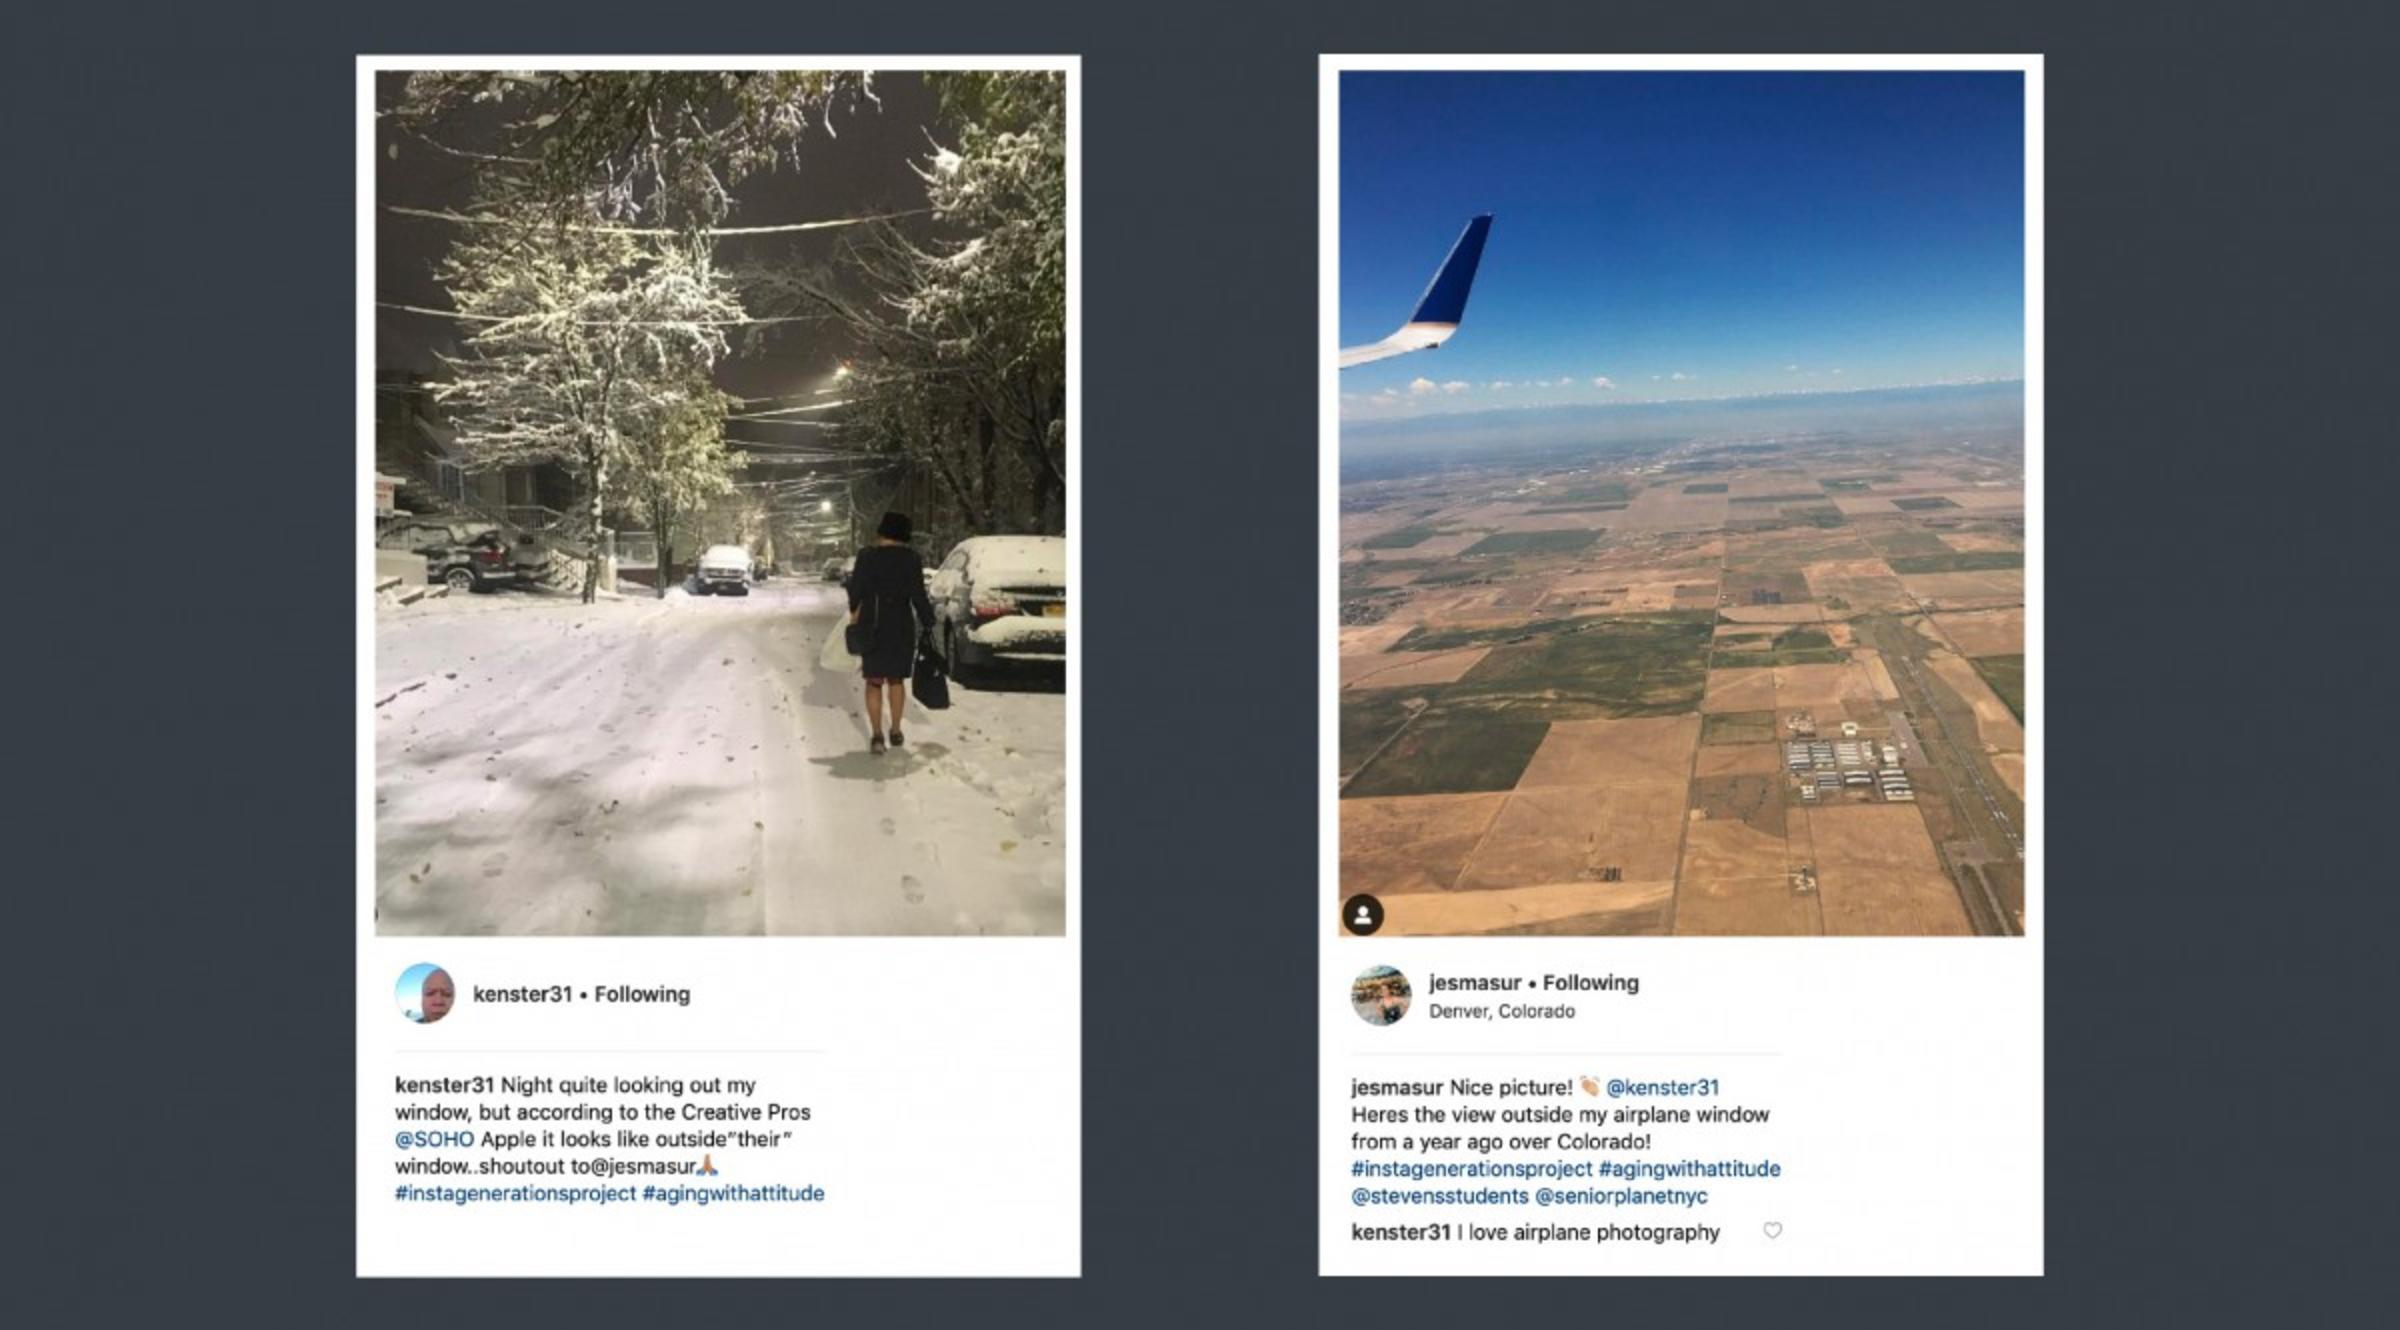Visit the @seniorplanetnyc mention

click(x=1621, y=1196)
